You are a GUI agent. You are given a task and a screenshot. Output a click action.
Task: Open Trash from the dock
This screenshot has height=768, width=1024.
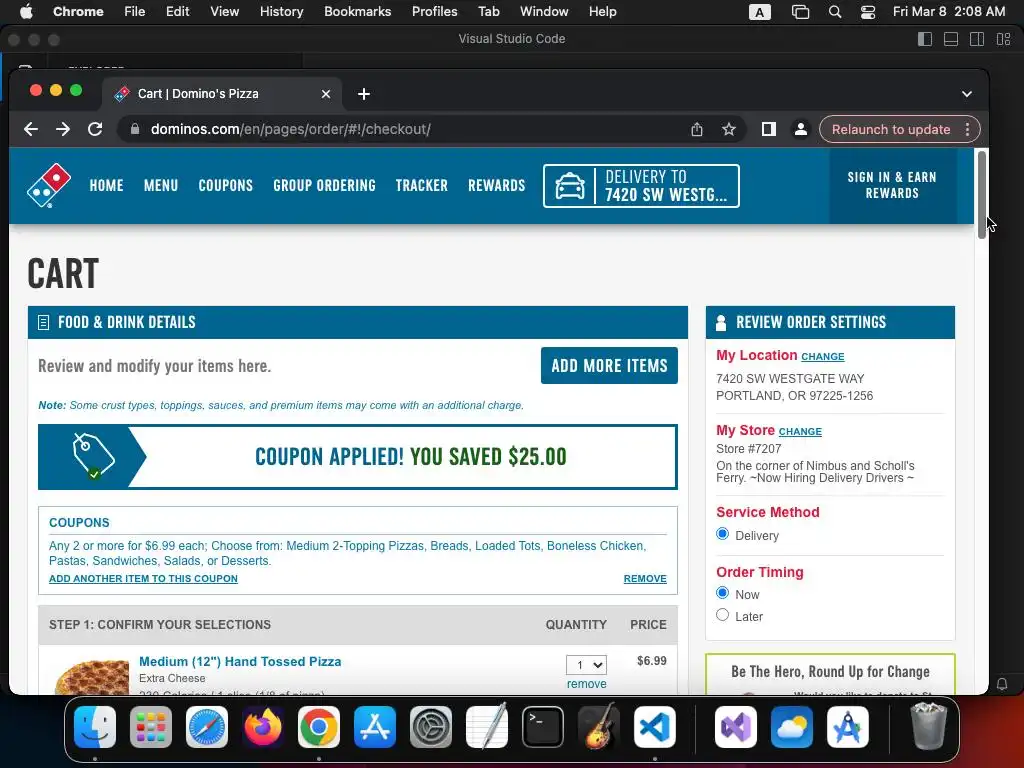pyautogui.click(x=928, y=726)
